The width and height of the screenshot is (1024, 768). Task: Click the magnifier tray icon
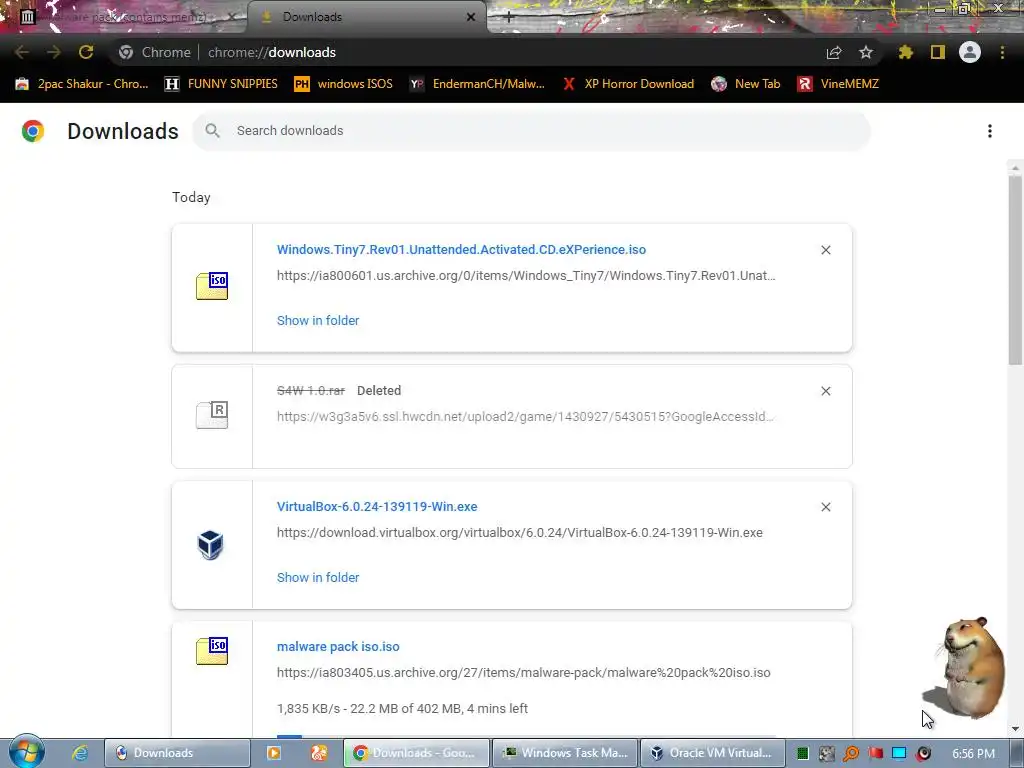[851, 754]
